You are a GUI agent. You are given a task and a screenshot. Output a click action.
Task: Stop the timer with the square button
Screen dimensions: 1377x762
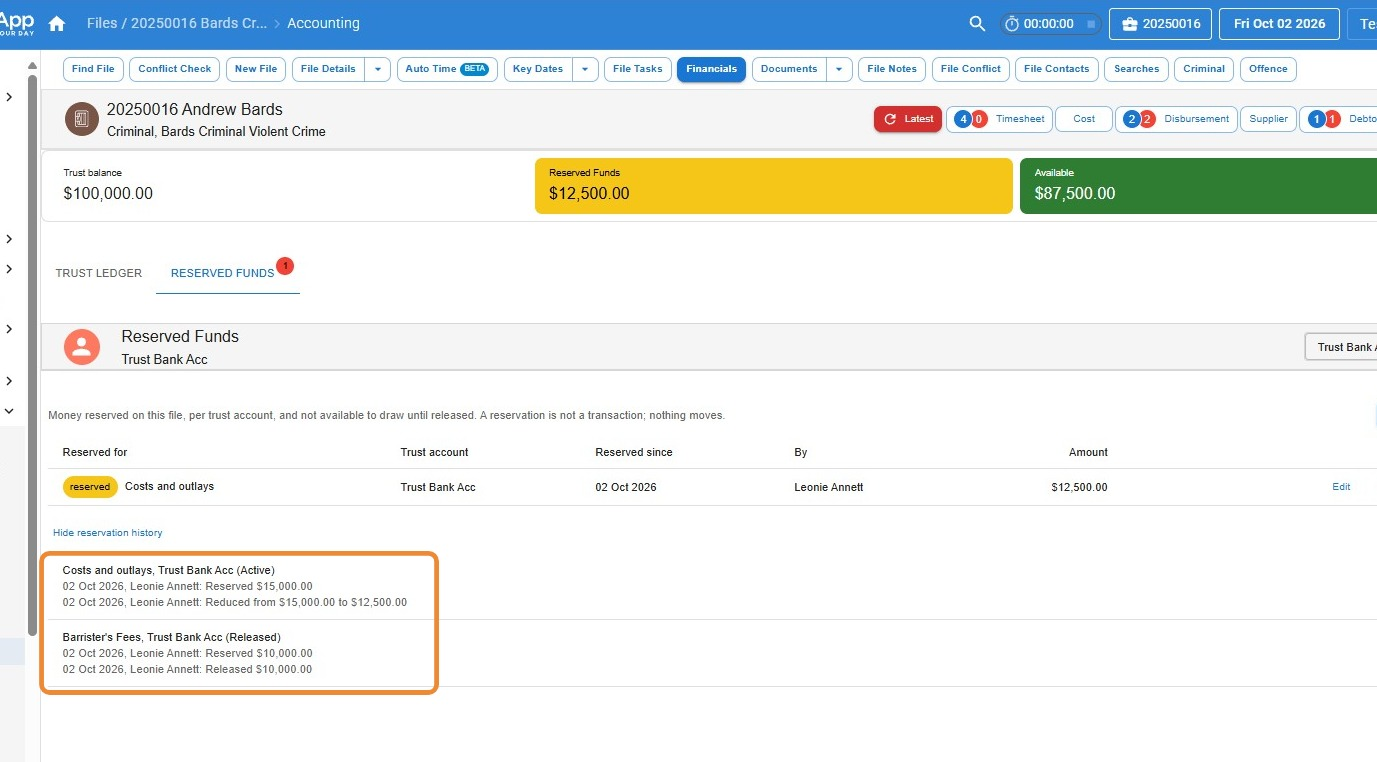[x=1091, y=24]
